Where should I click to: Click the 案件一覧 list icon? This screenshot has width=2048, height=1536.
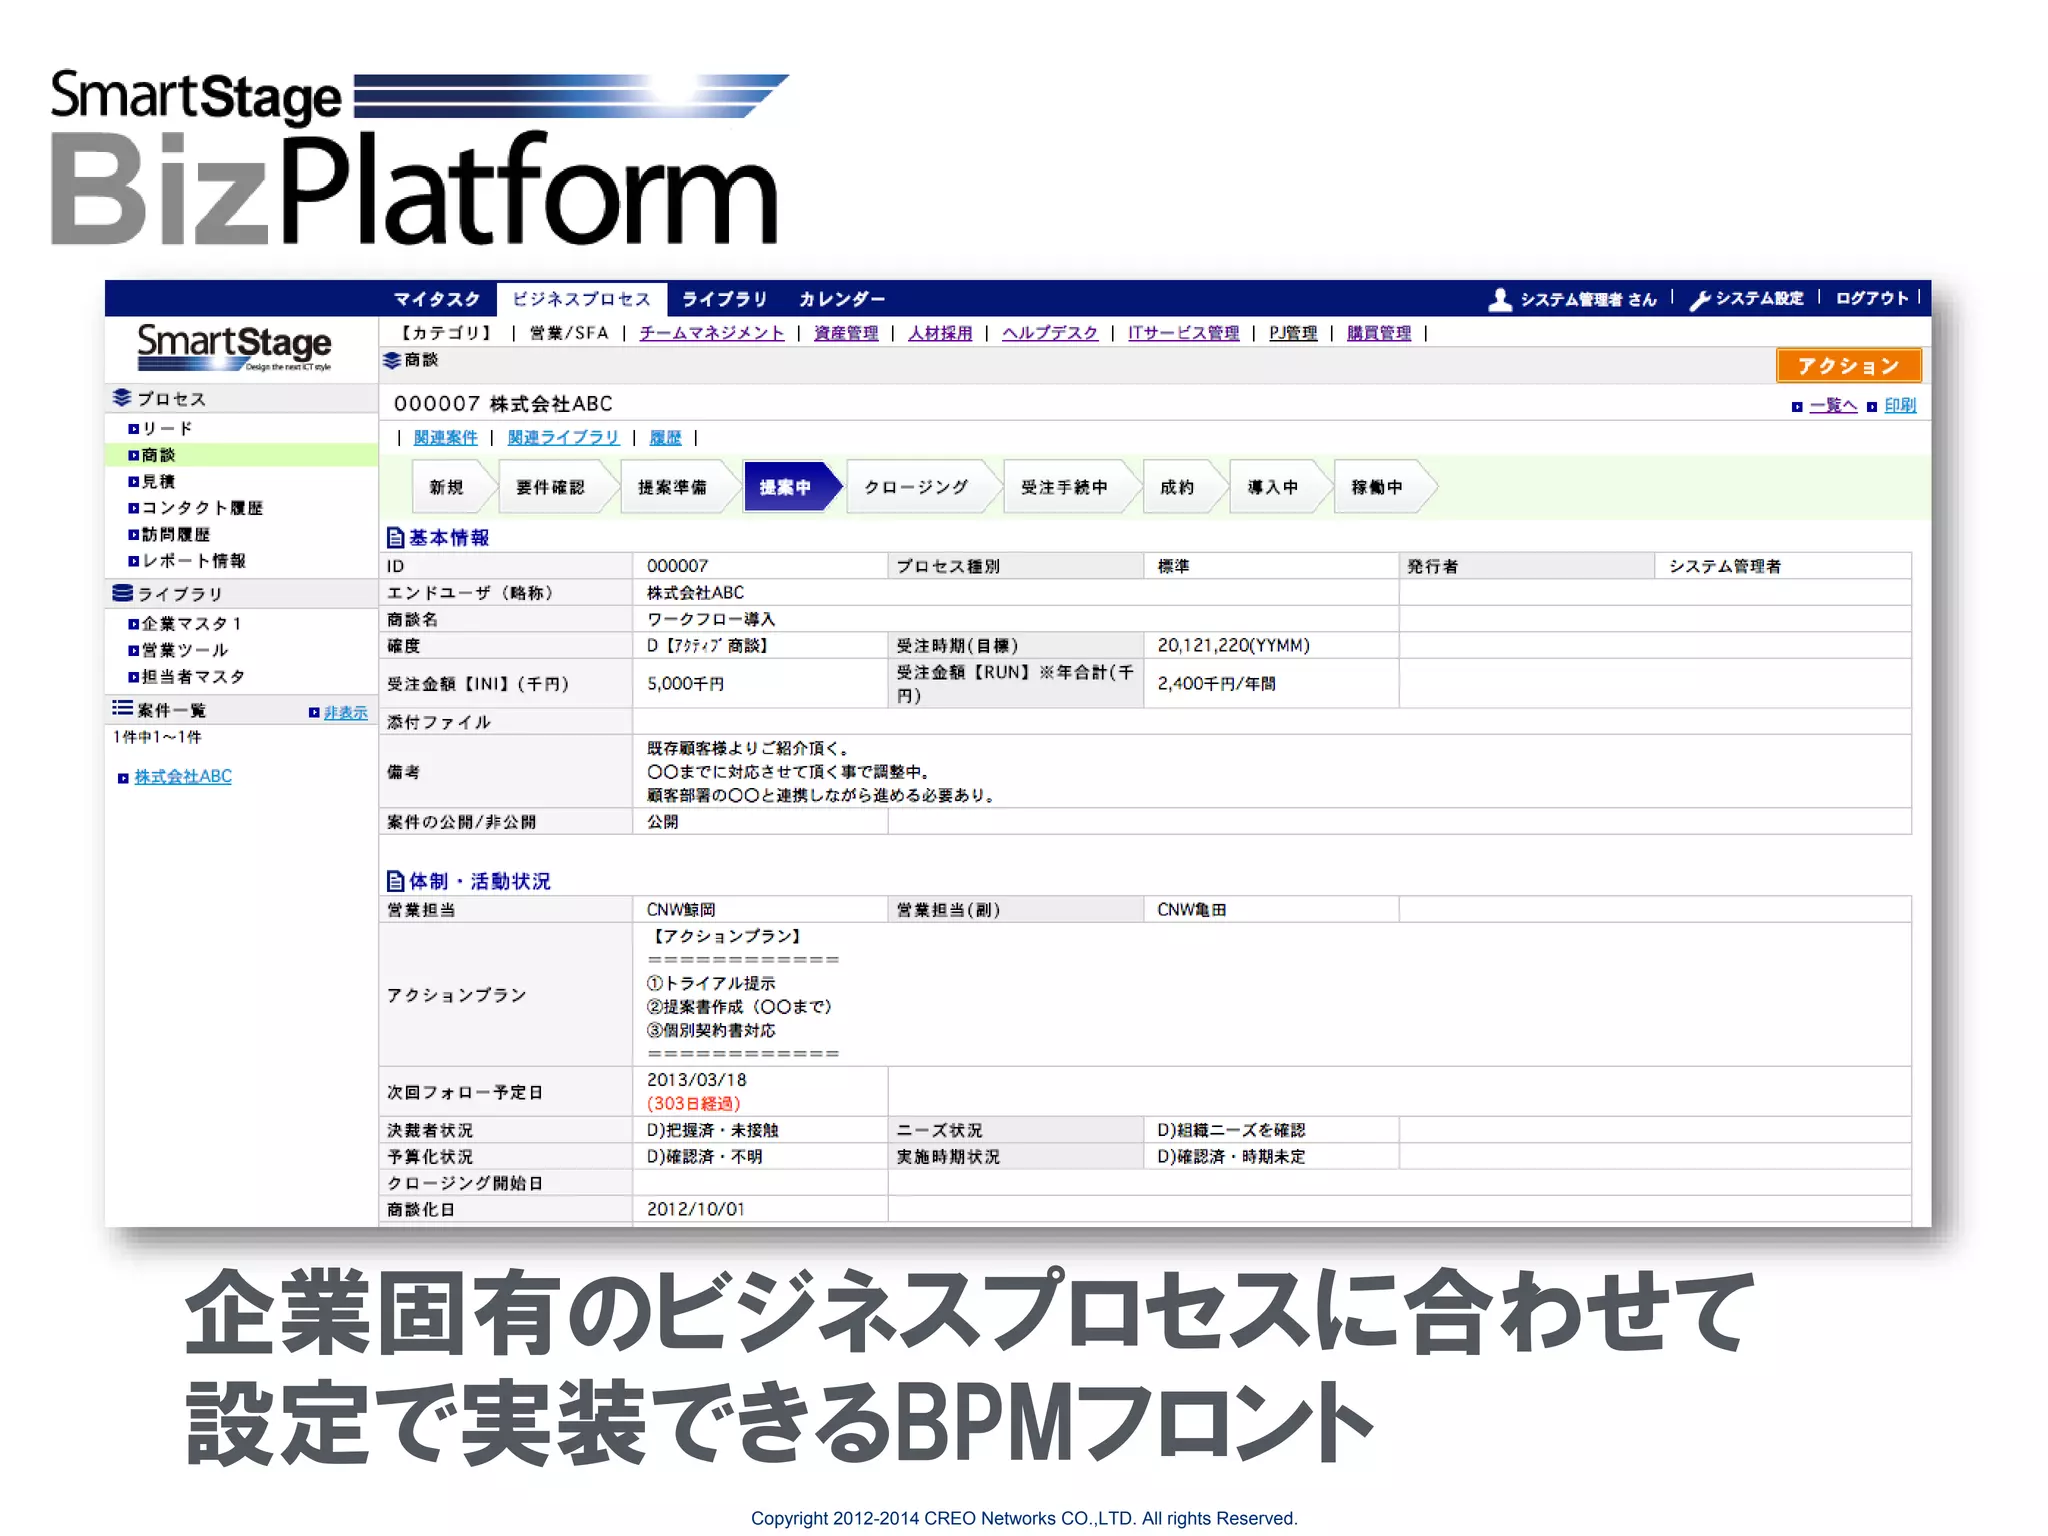pos(122,708)
